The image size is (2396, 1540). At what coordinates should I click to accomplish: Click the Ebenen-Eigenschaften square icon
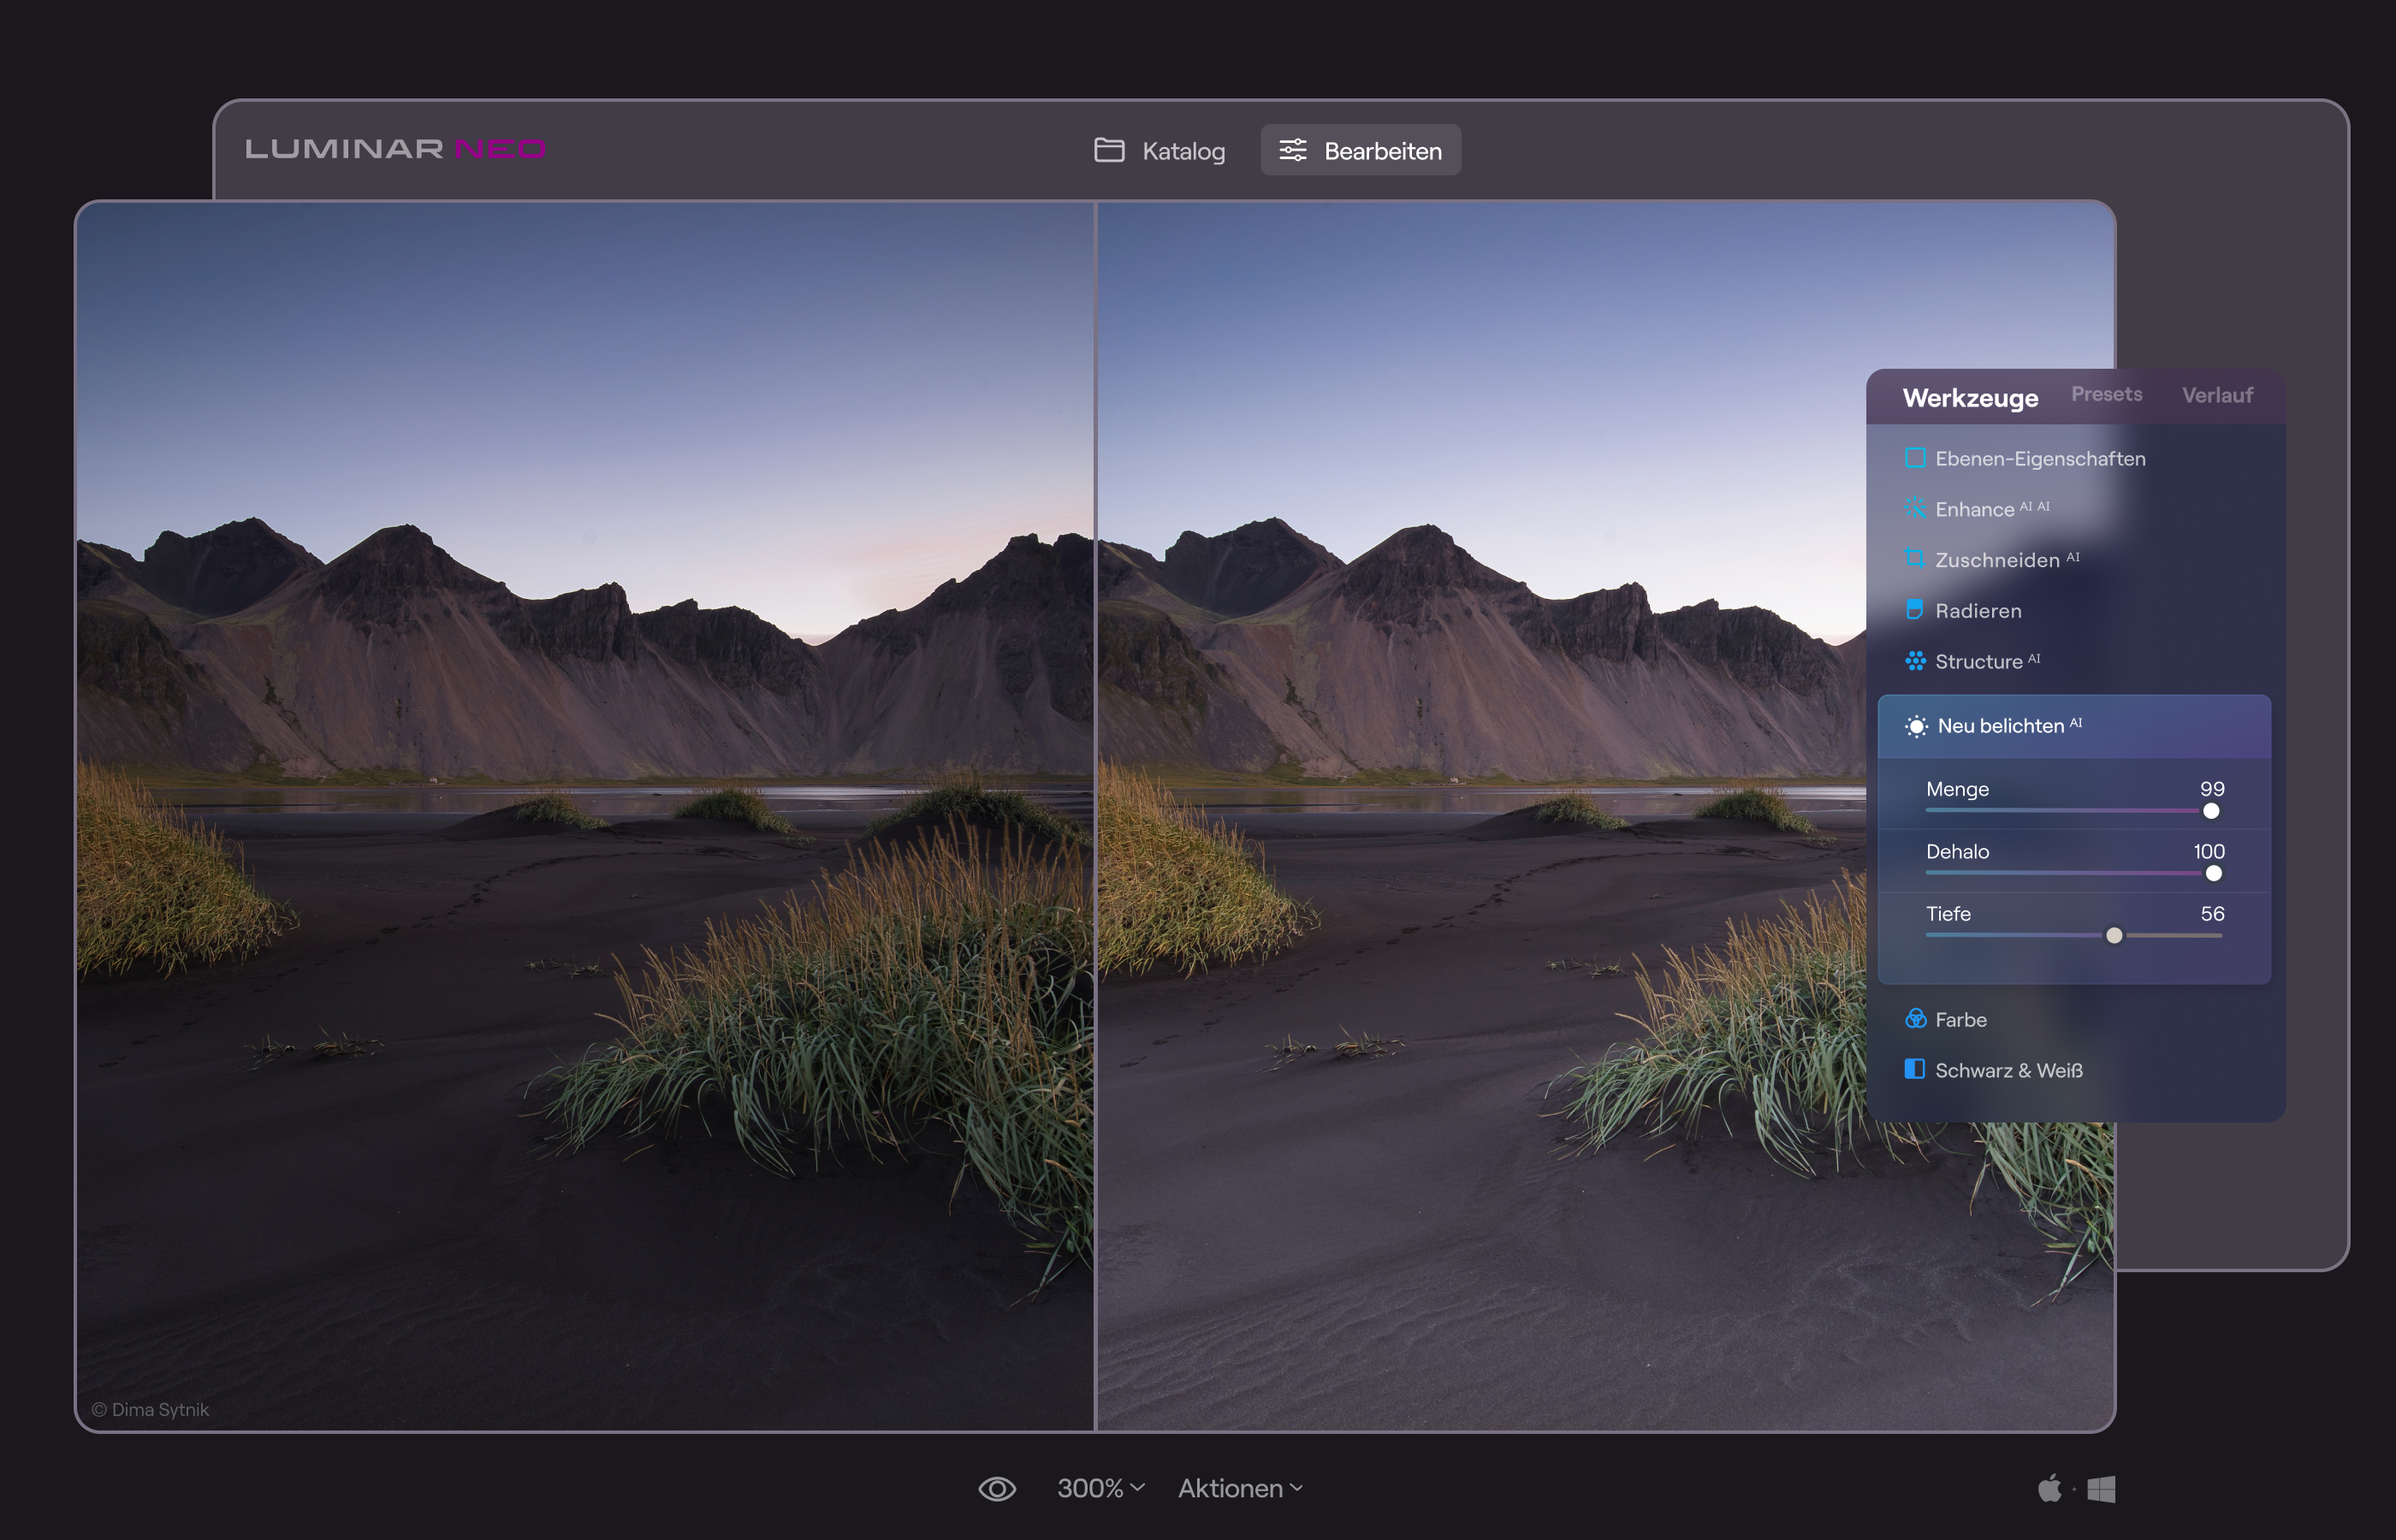tap(1915, 458)
